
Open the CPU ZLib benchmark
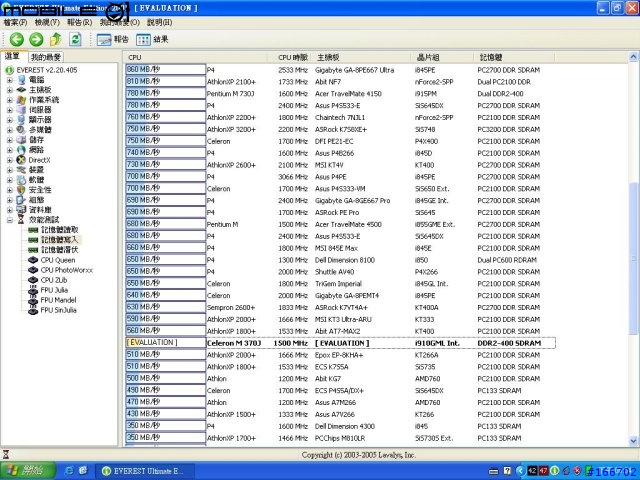48,280
